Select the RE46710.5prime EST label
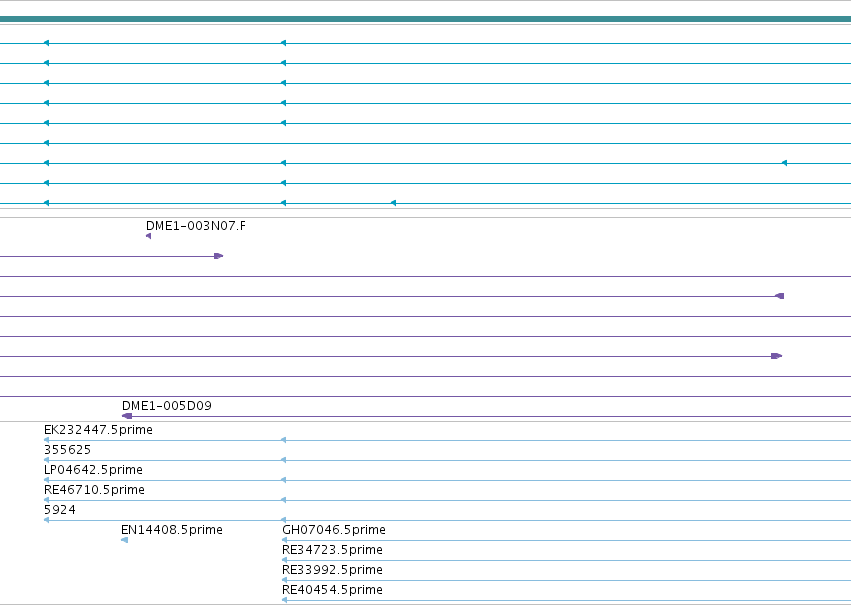The height and width of the screenshot is (605, 851). coord(94,490)
